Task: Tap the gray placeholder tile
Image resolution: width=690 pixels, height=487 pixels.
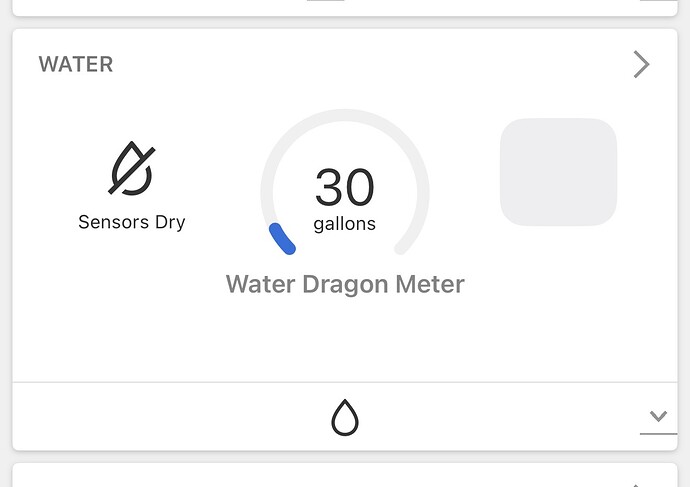Action: click(x=558, y=172)
